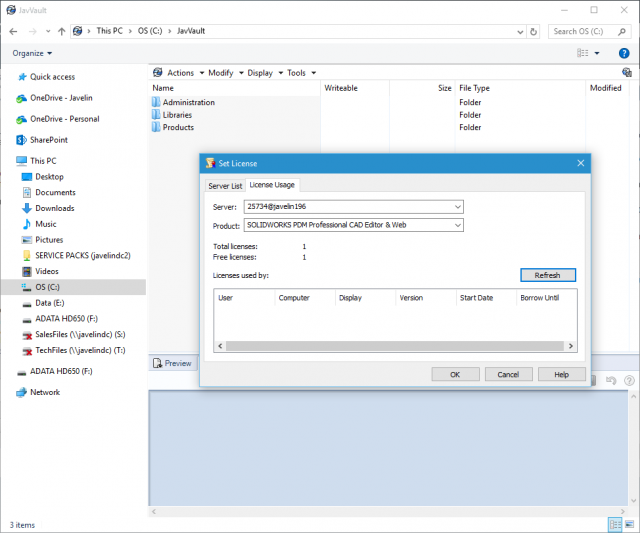Expand the Product dropdown list

coord(458,225)
